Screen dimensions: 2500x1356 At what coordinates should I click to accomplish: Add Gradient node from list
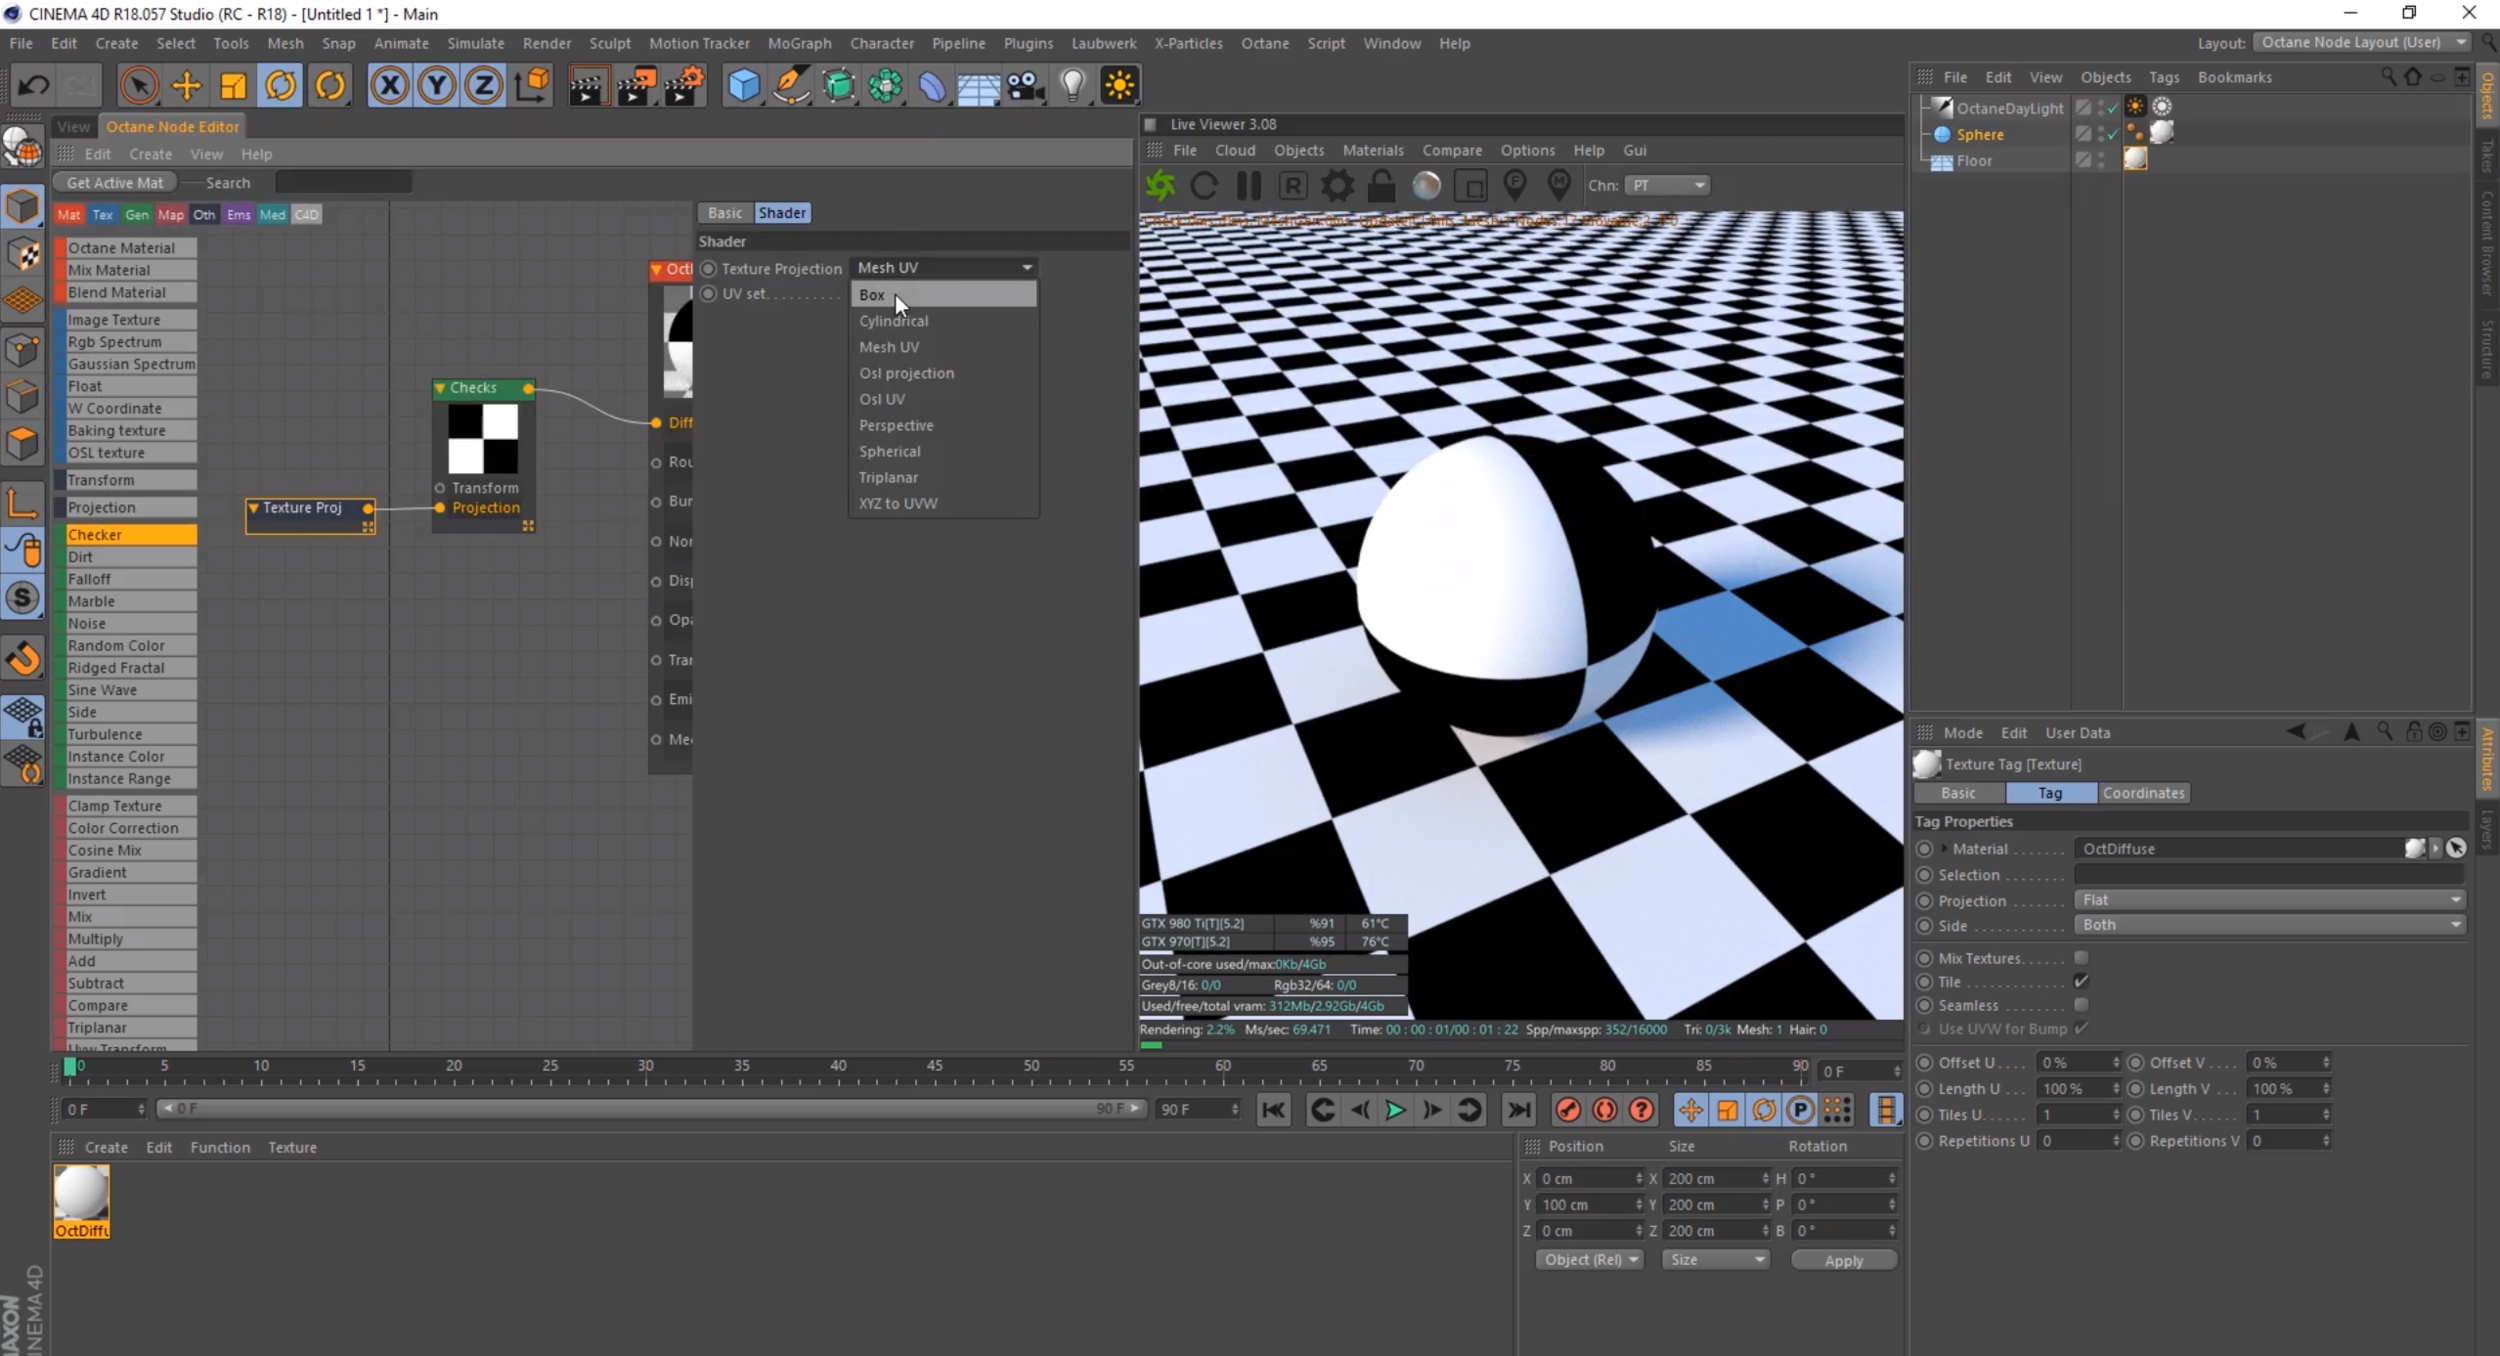pyautogui.click(x=127, y=872)
